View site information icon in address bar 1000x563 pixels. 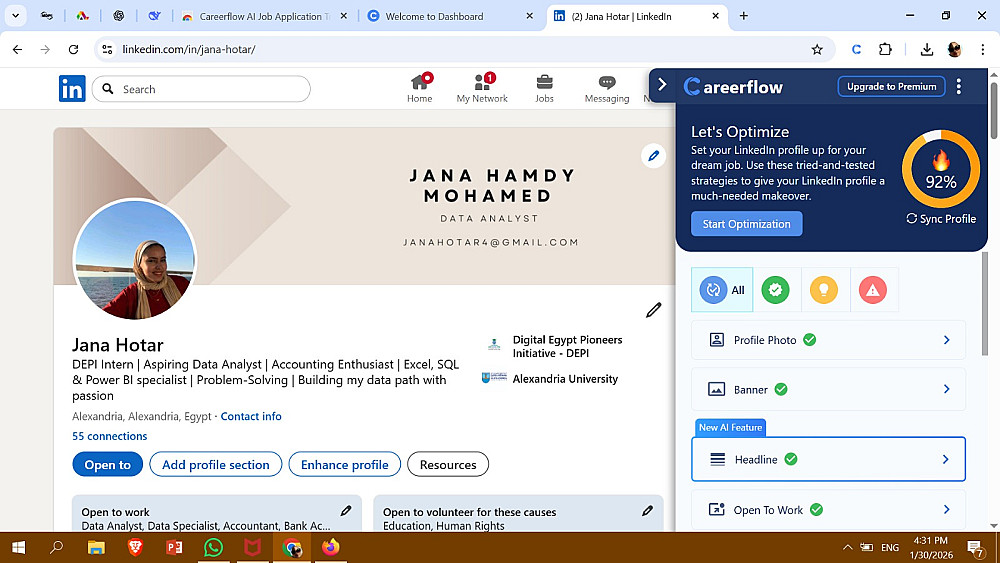[107, 49]
